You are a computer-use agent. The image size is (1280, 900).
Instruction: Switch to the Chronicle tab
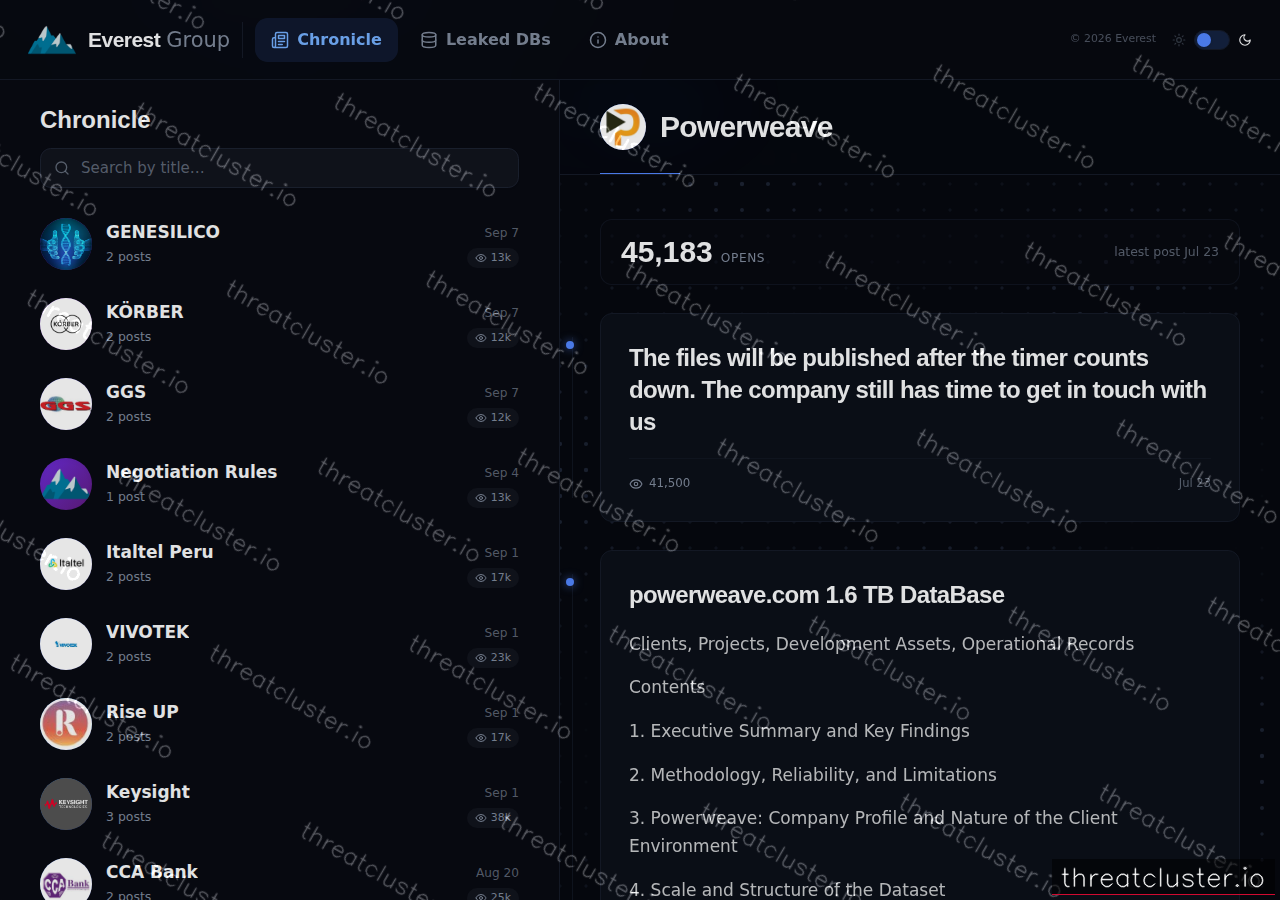326,40
